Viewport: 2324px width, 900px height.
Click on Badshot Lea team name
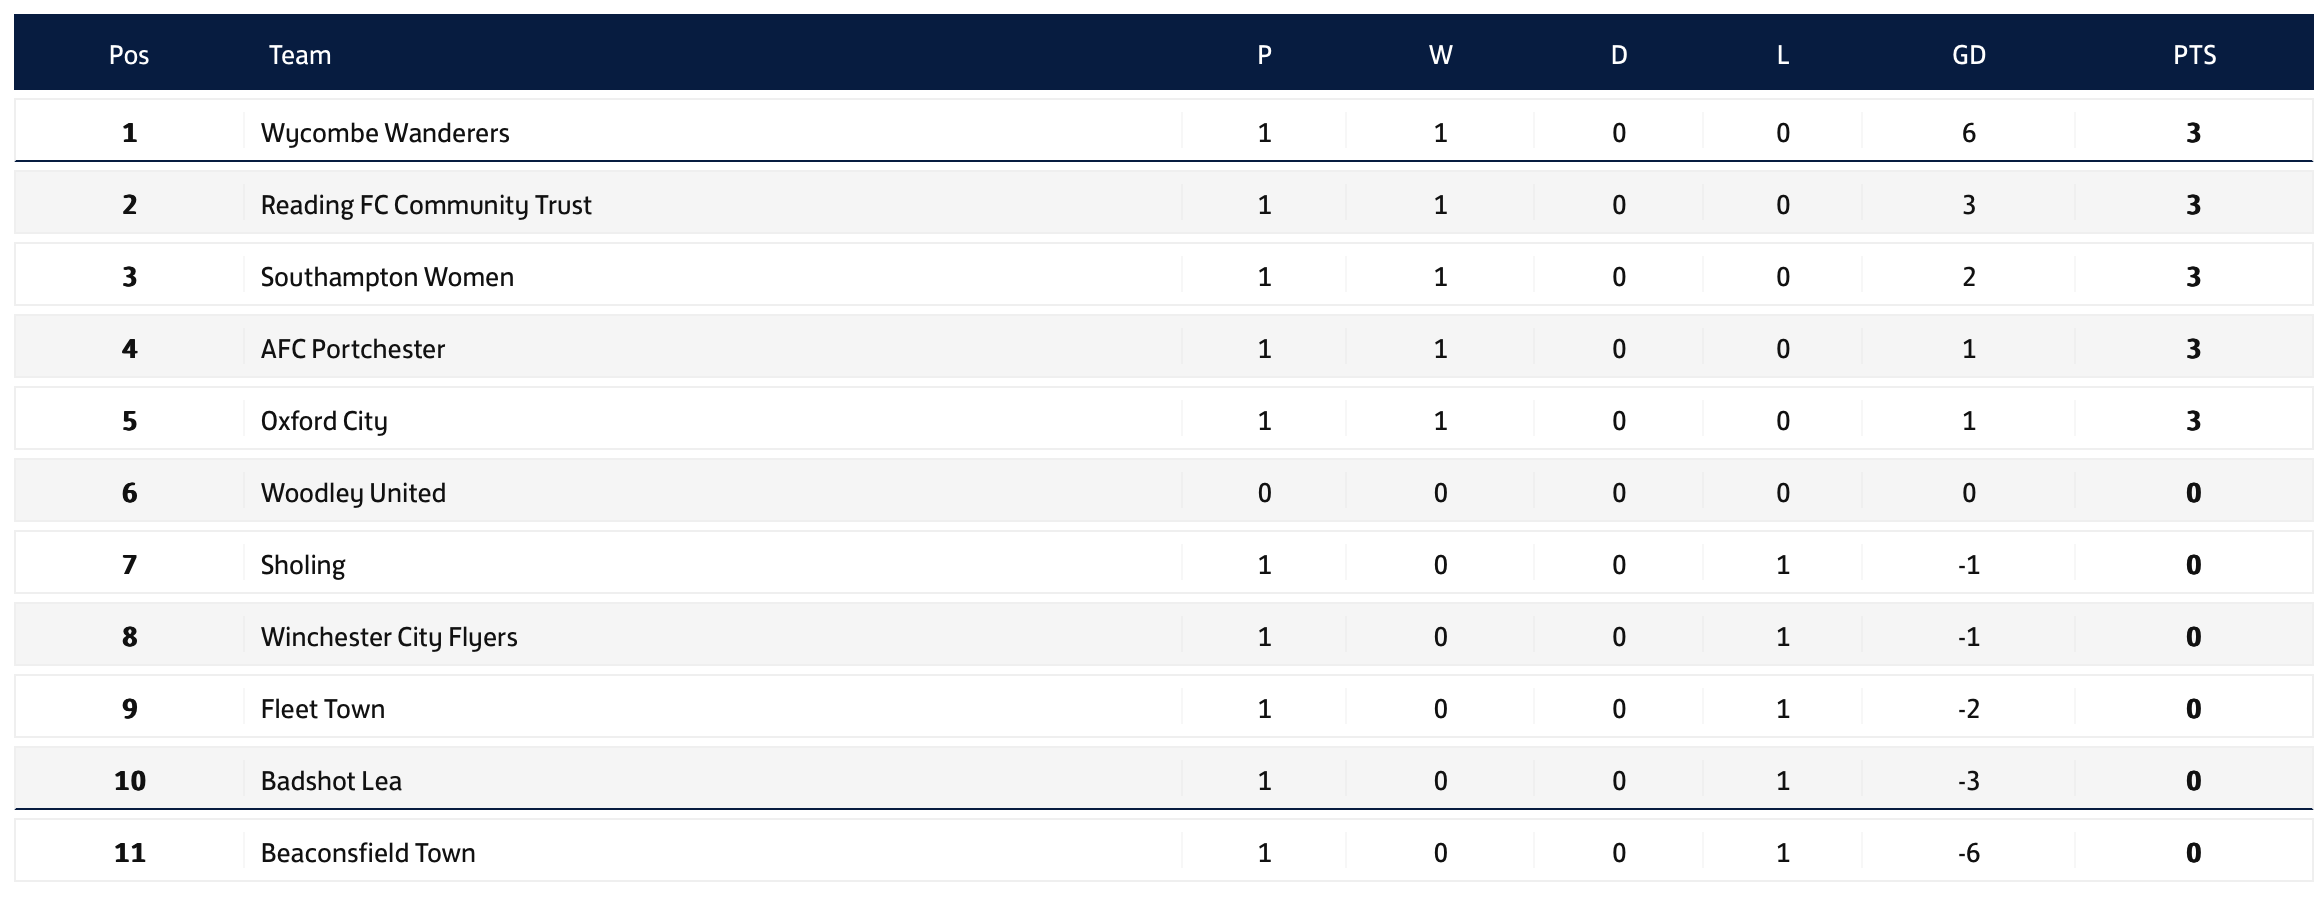pos(331,781)
